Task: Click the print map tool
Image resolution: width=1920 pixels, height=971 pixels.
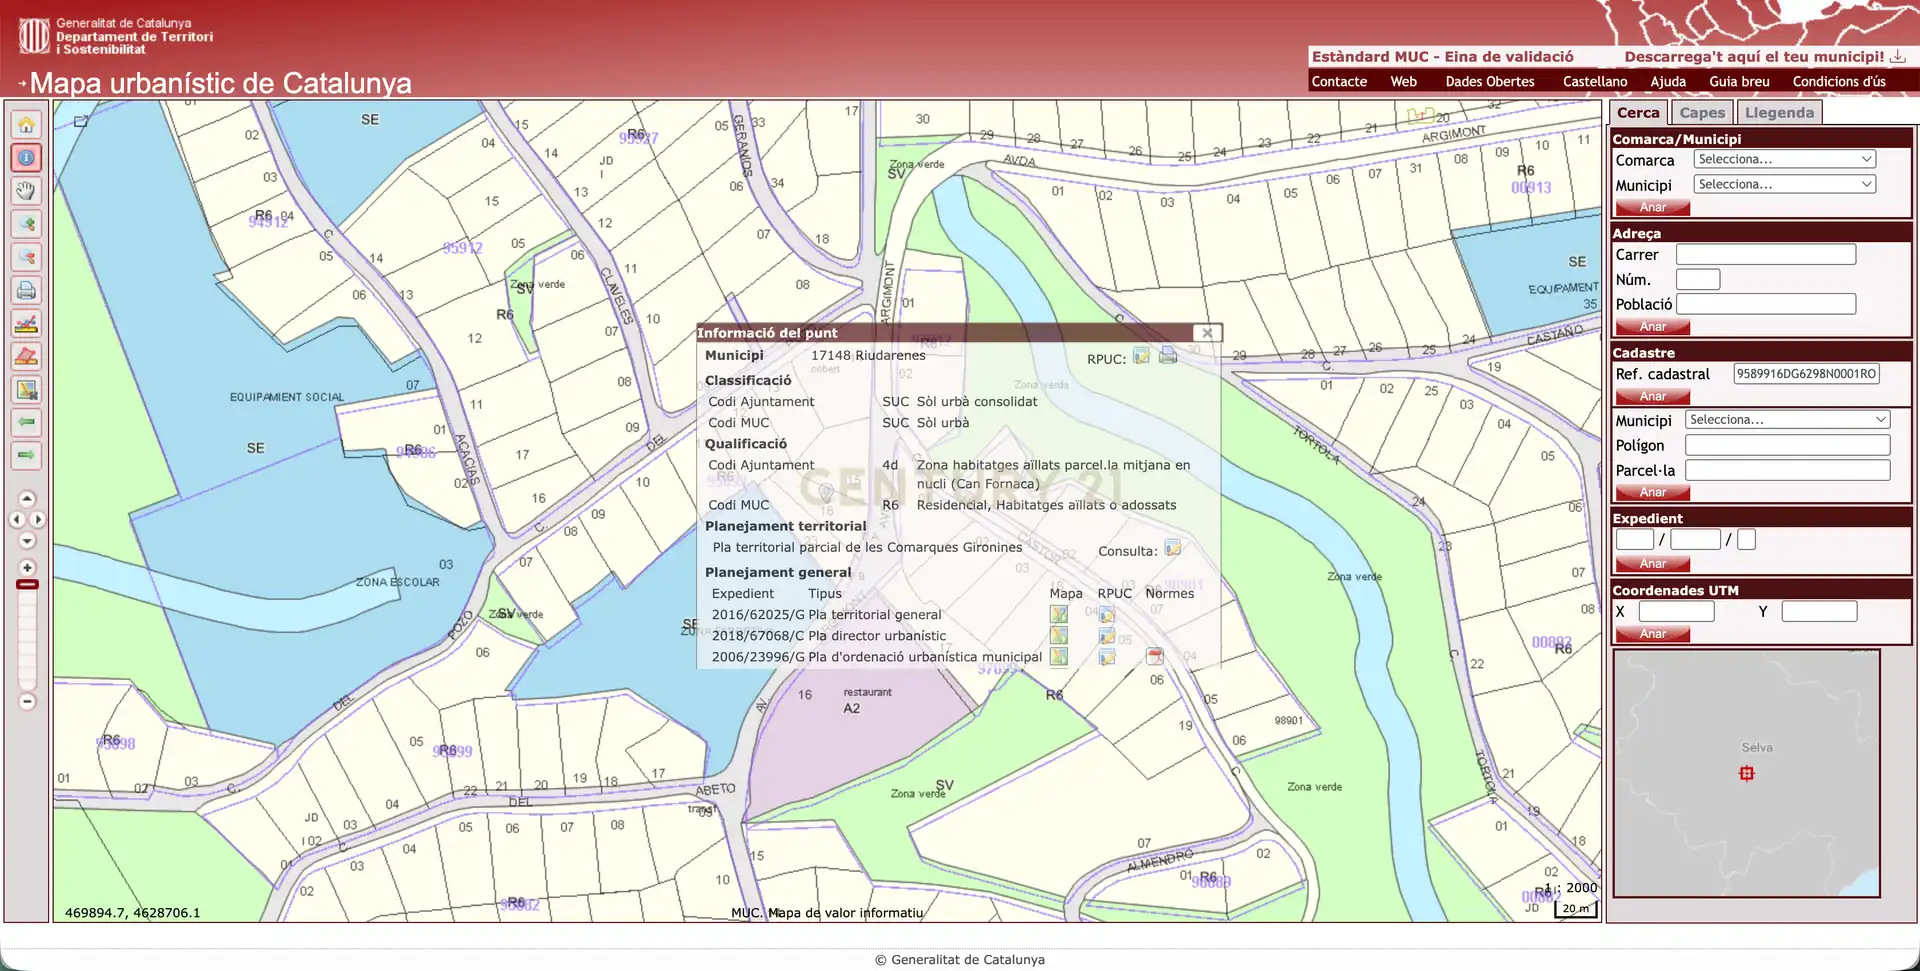Action: point(26,290)
